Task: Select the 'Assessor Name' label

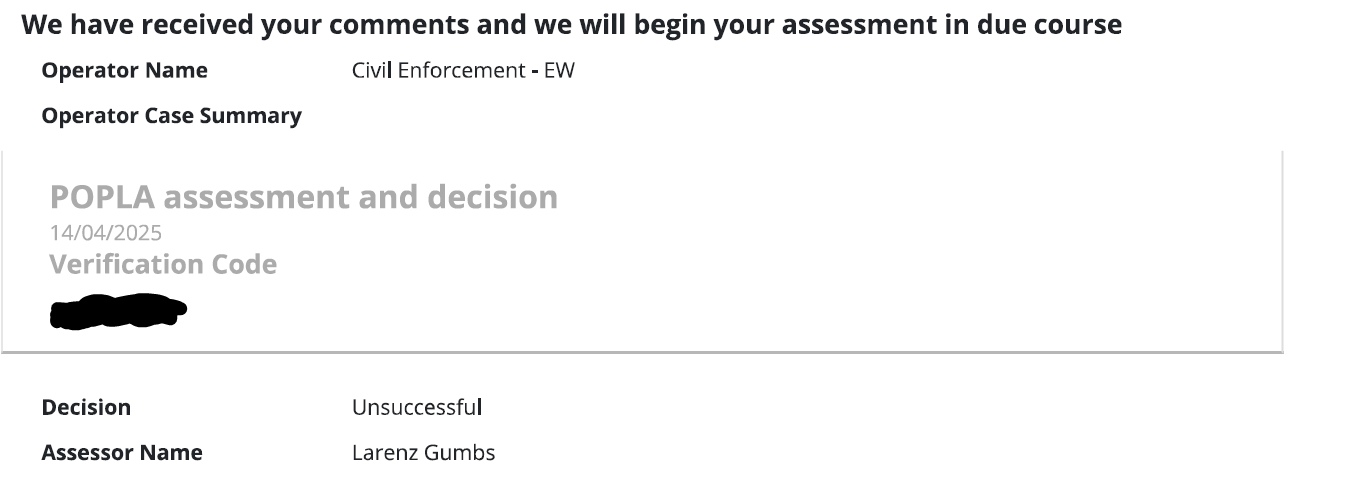Action: pos(122,453)
